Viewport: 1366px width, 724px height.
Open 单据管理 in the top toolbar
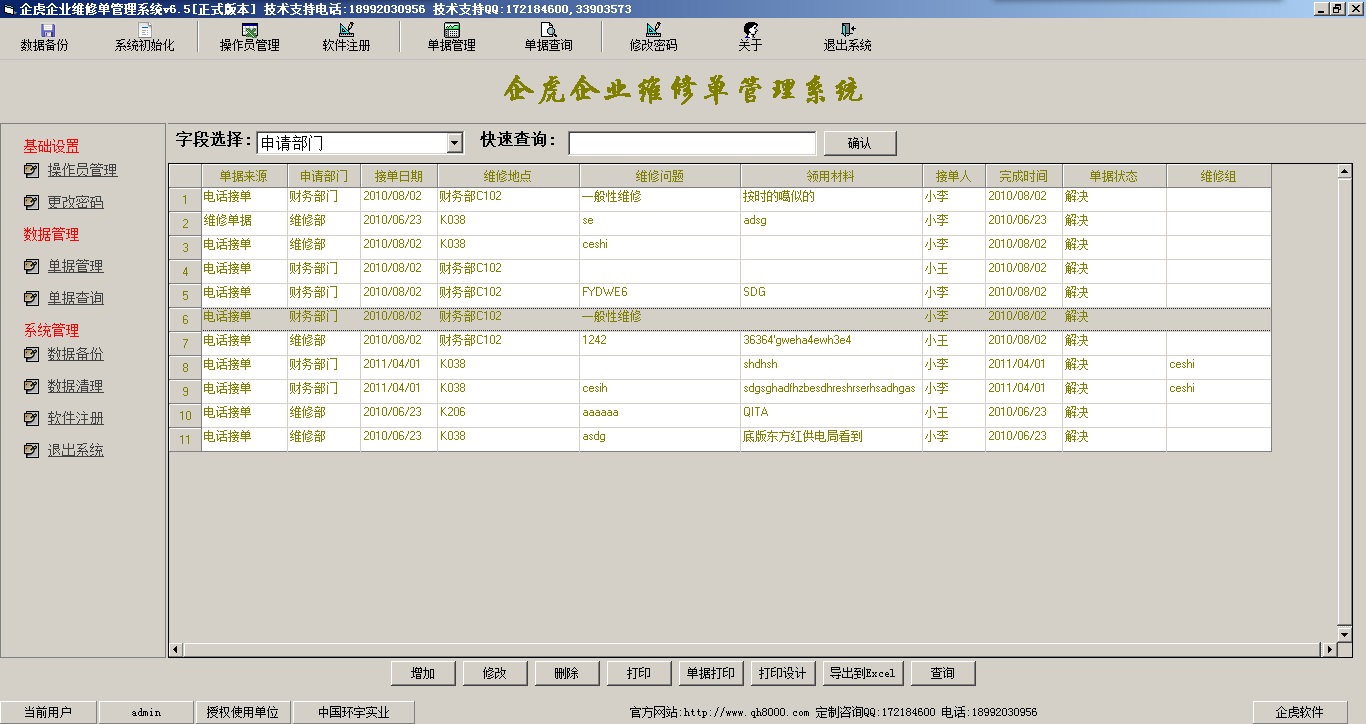pos(451,37)
